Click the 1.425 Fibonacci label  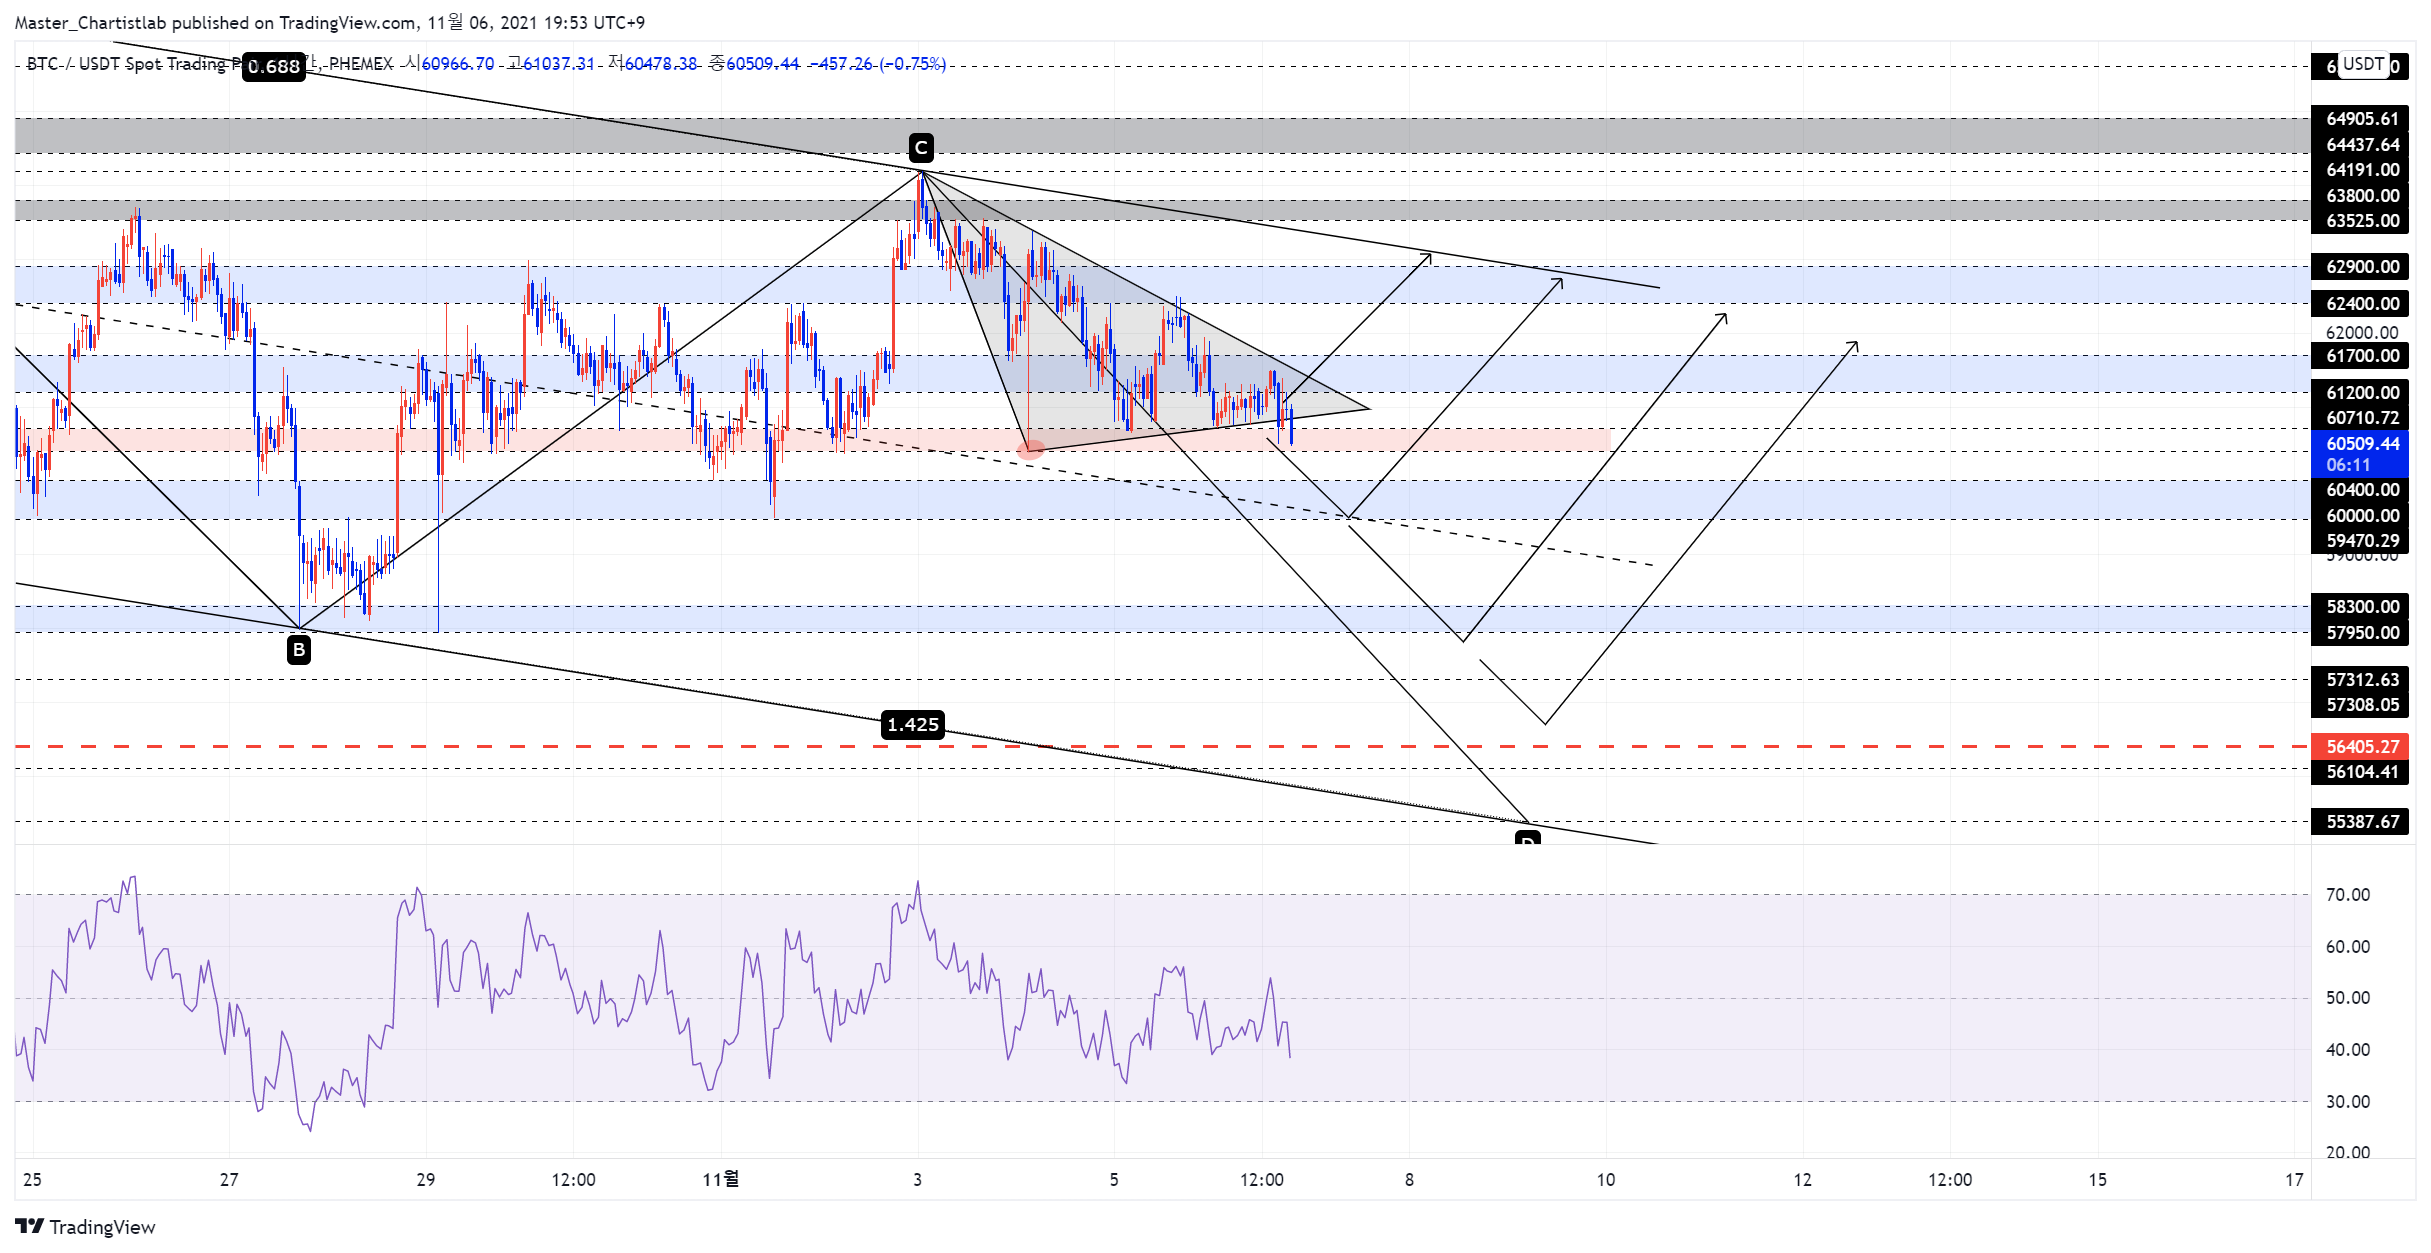coord(913,724)
